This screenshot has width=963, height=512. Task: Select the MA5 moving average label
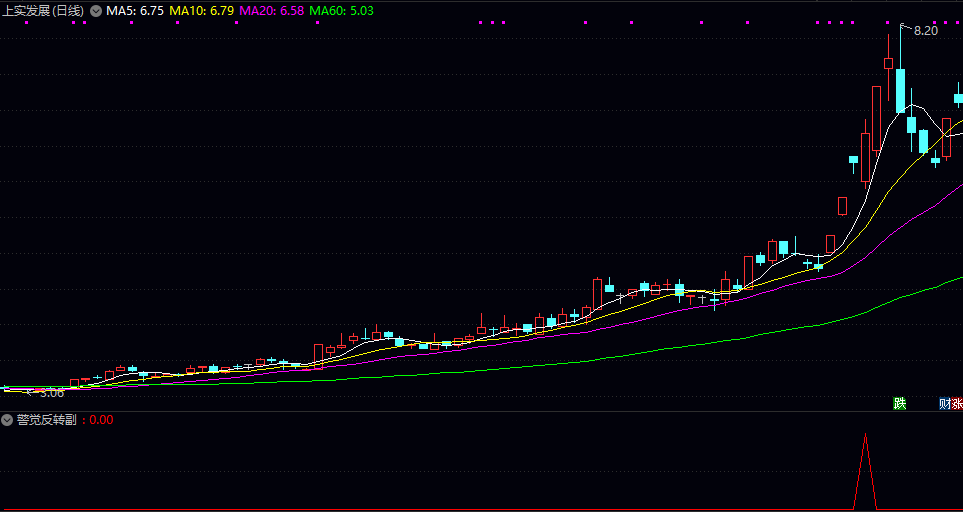pos(134,10)
